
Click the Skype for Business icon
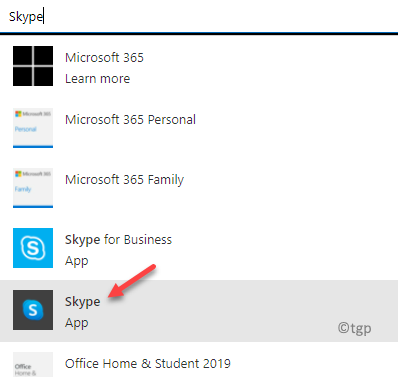[33, 248]
